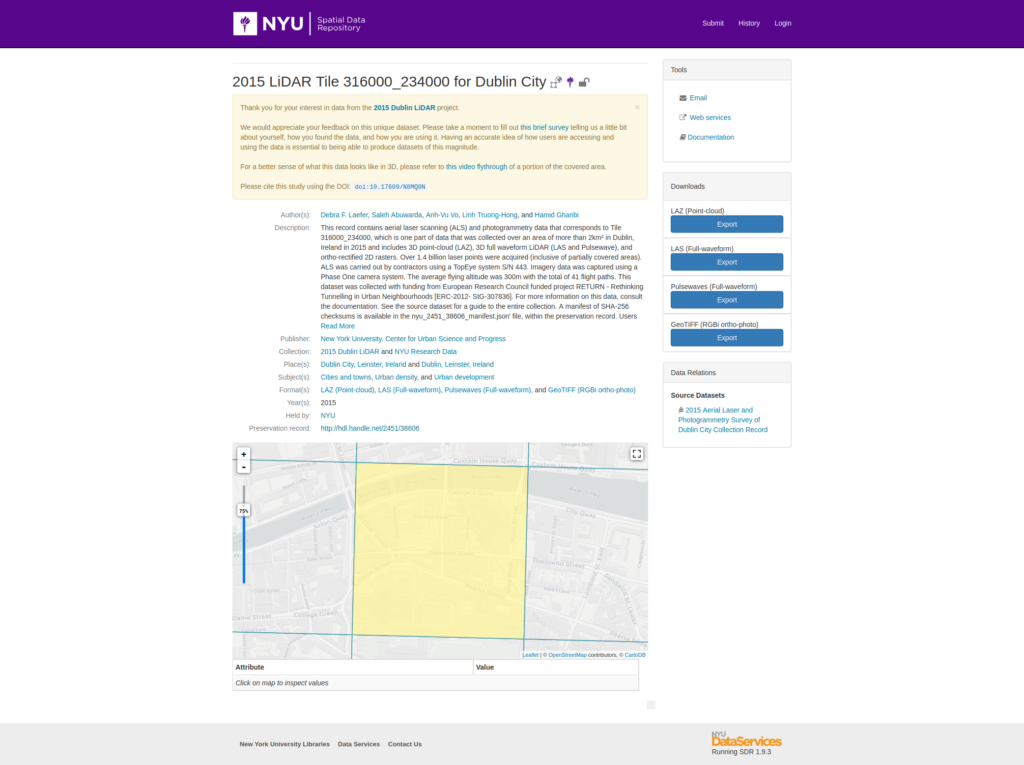Export the LAS (Full-waveform) download

[x=727, y=262]
